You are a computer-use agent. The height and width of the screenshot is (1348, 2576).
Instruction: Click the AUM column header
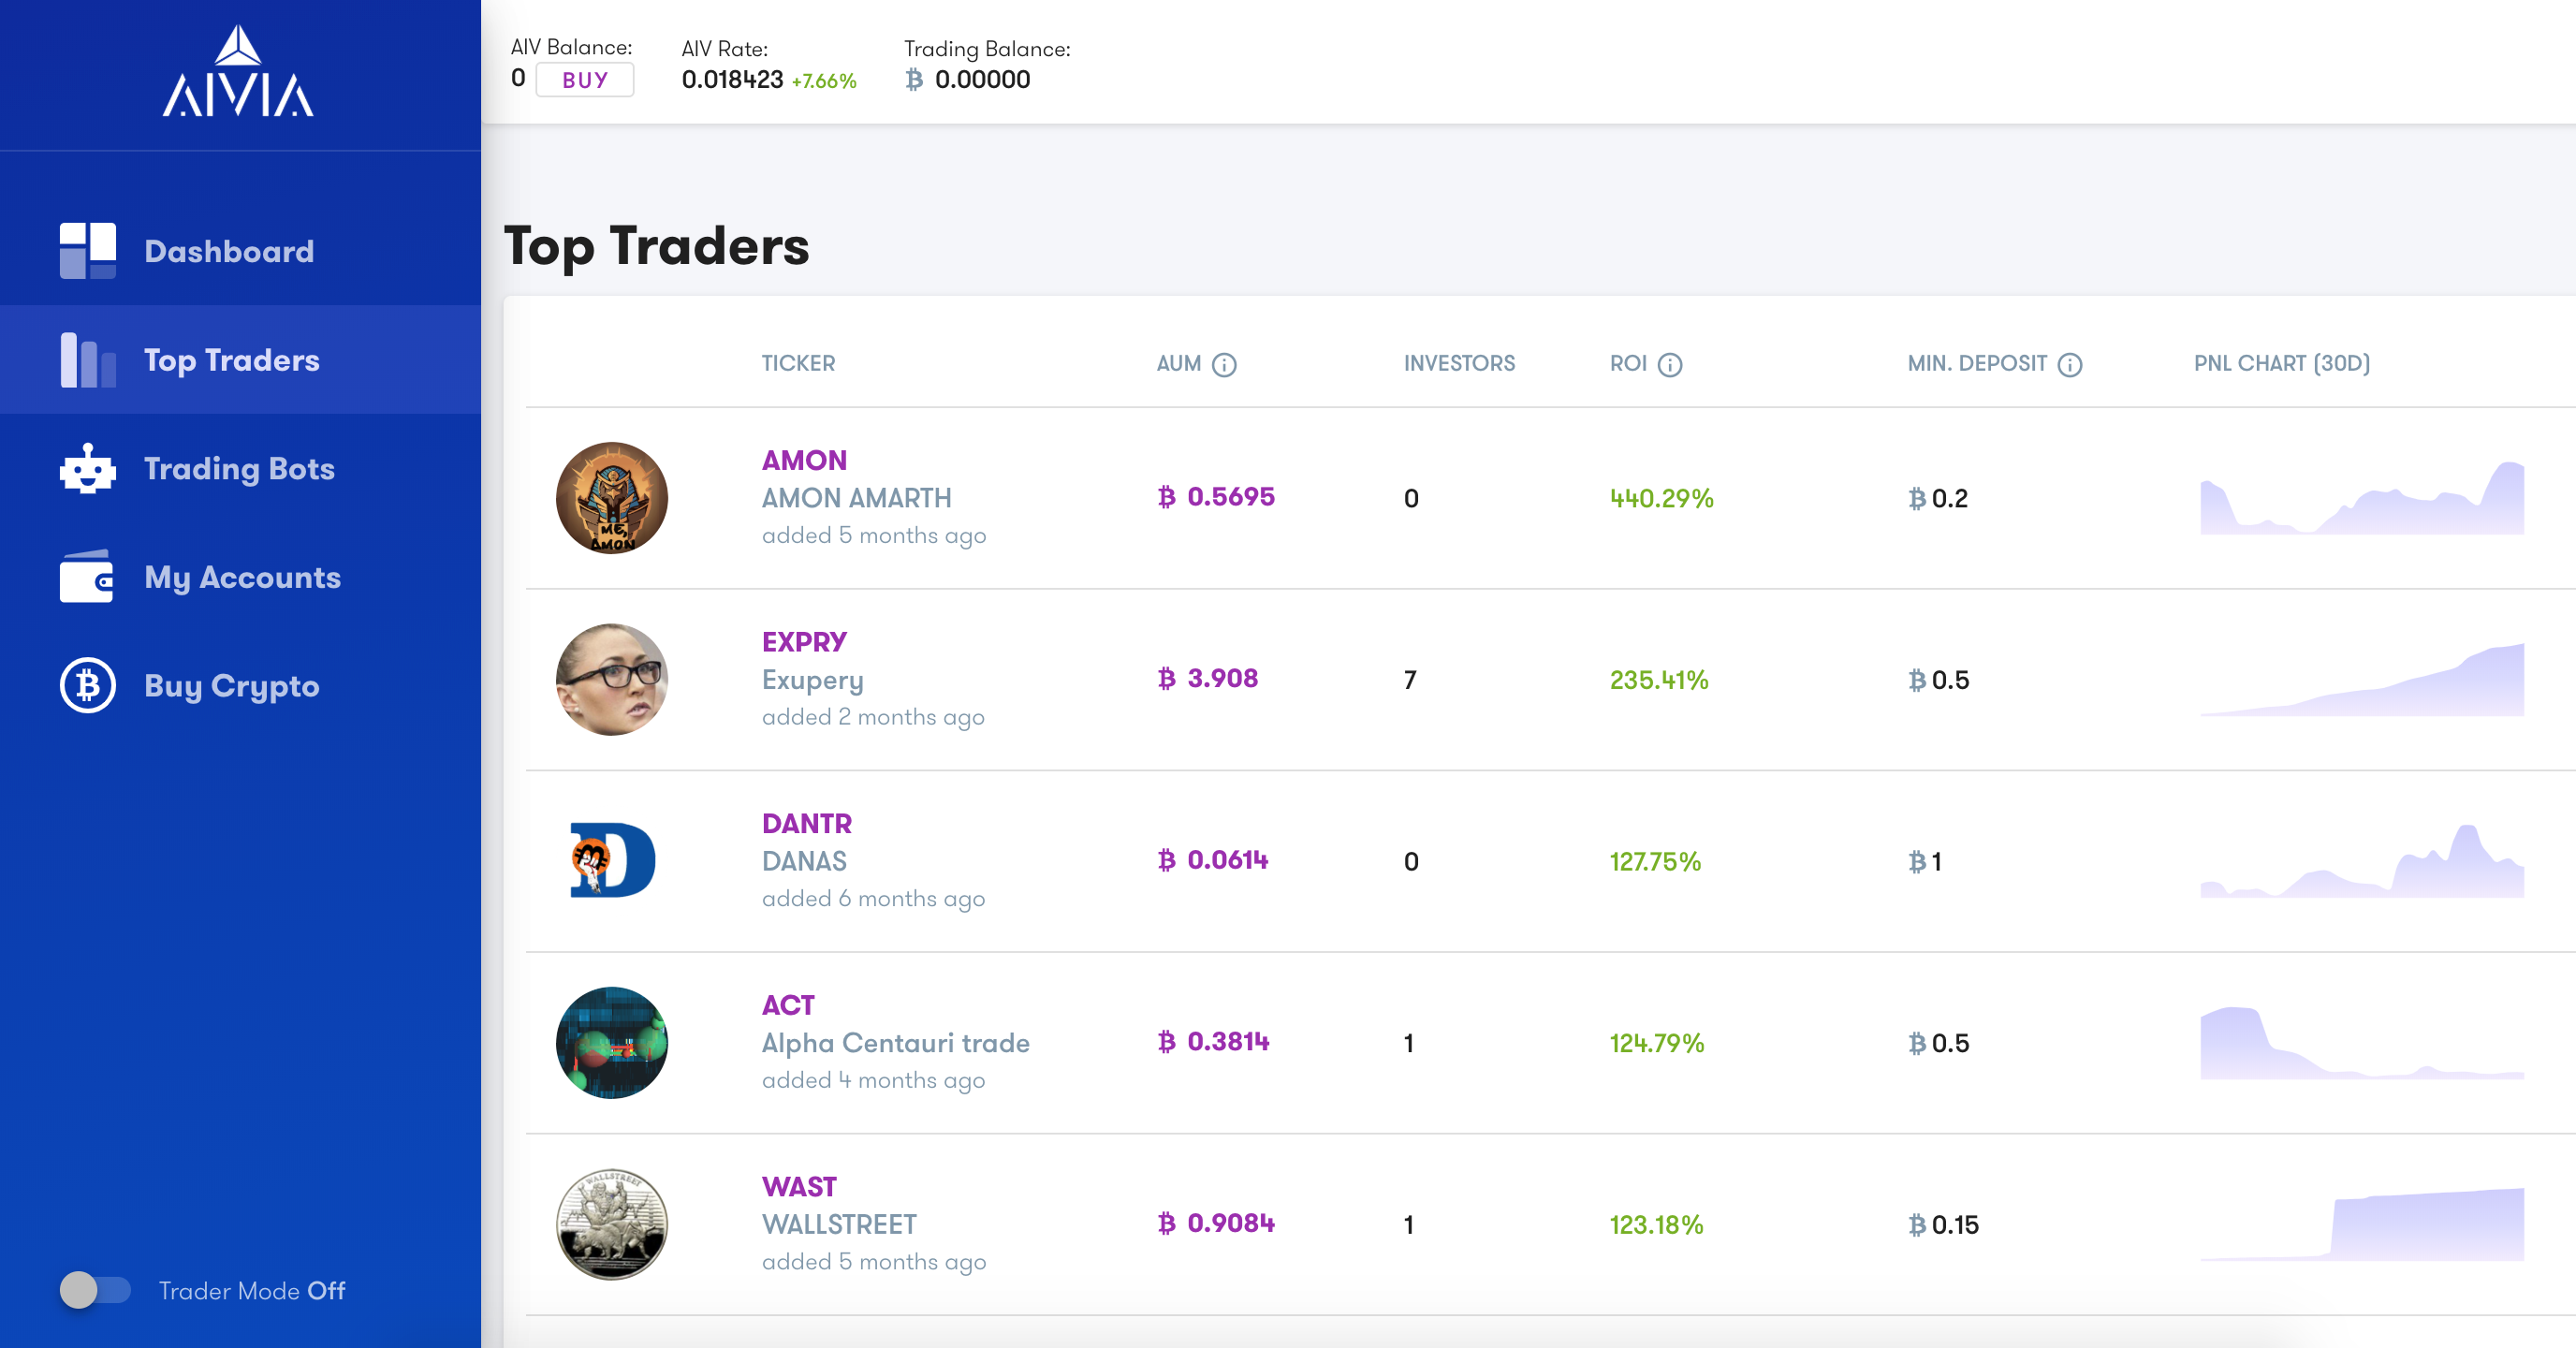point(1179,364)
